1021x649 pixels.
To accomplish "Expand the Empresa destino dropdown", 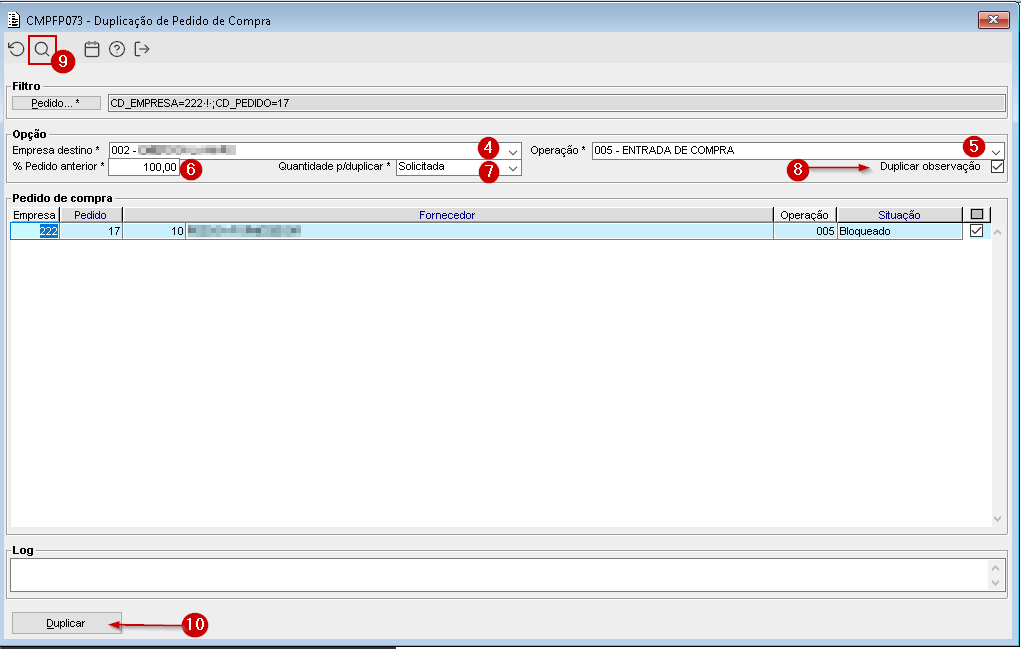I will [513, 152].
